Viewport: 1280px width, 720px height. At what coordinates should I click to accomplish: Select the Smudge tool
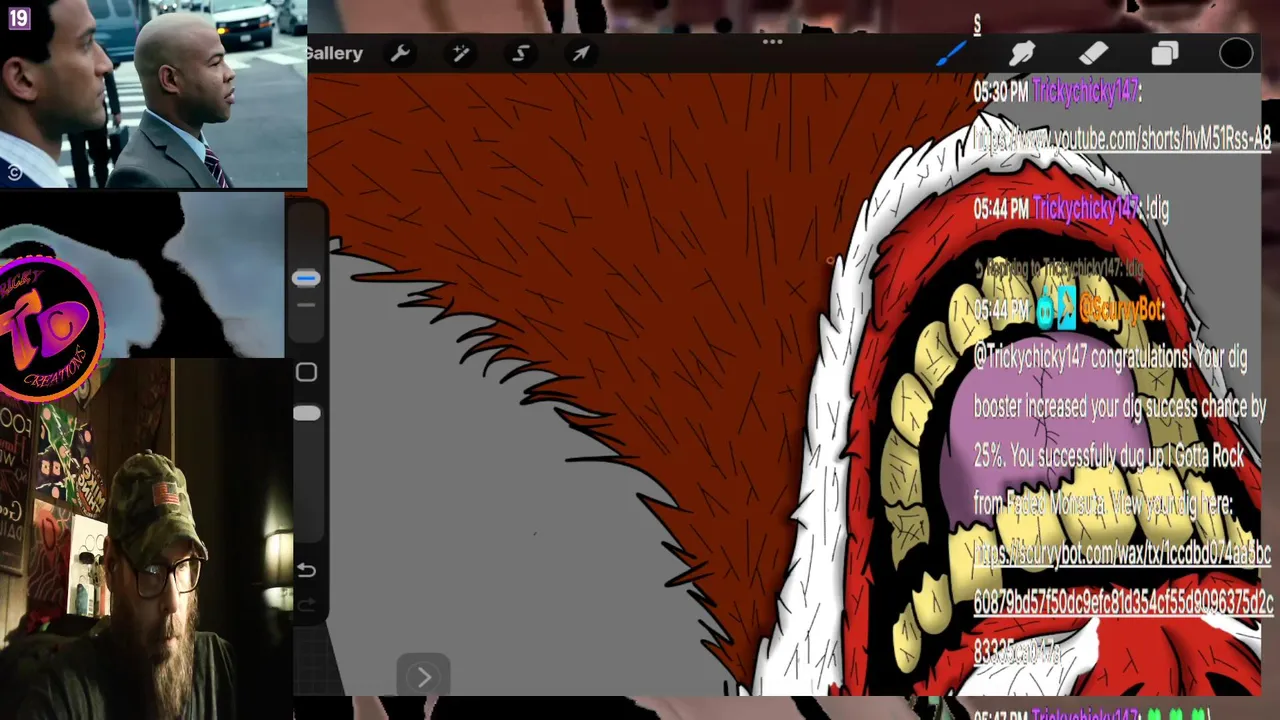pyautogui.click(x=1021, y=54)
